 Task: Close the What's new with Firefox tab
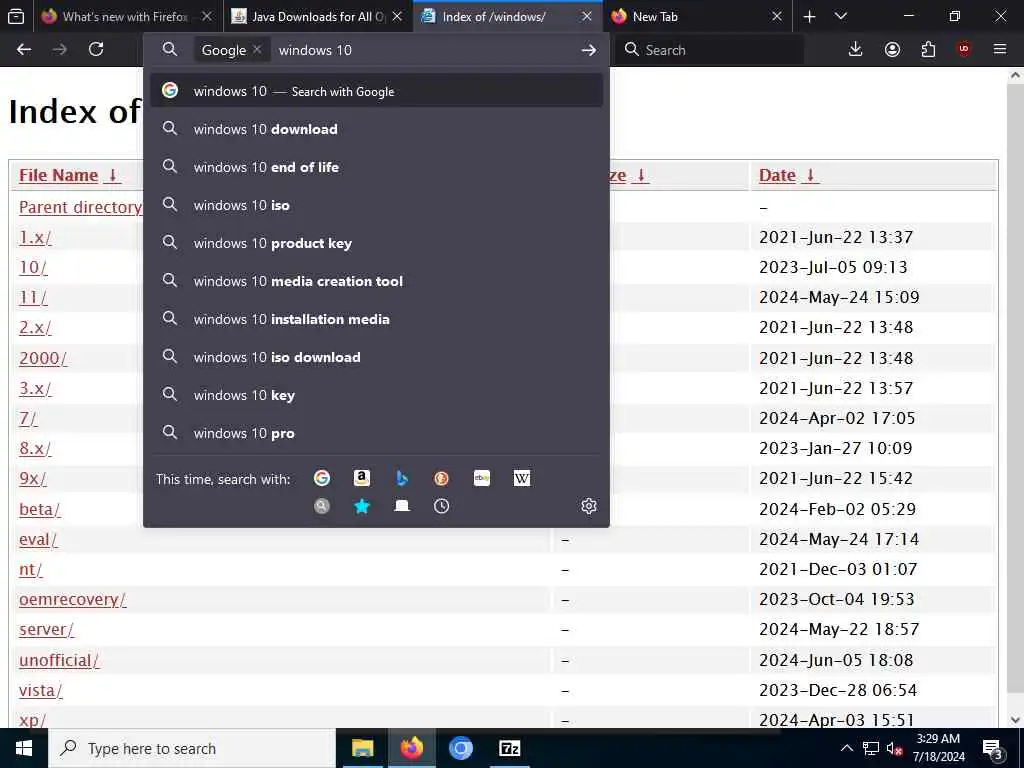tap(207, 16)
